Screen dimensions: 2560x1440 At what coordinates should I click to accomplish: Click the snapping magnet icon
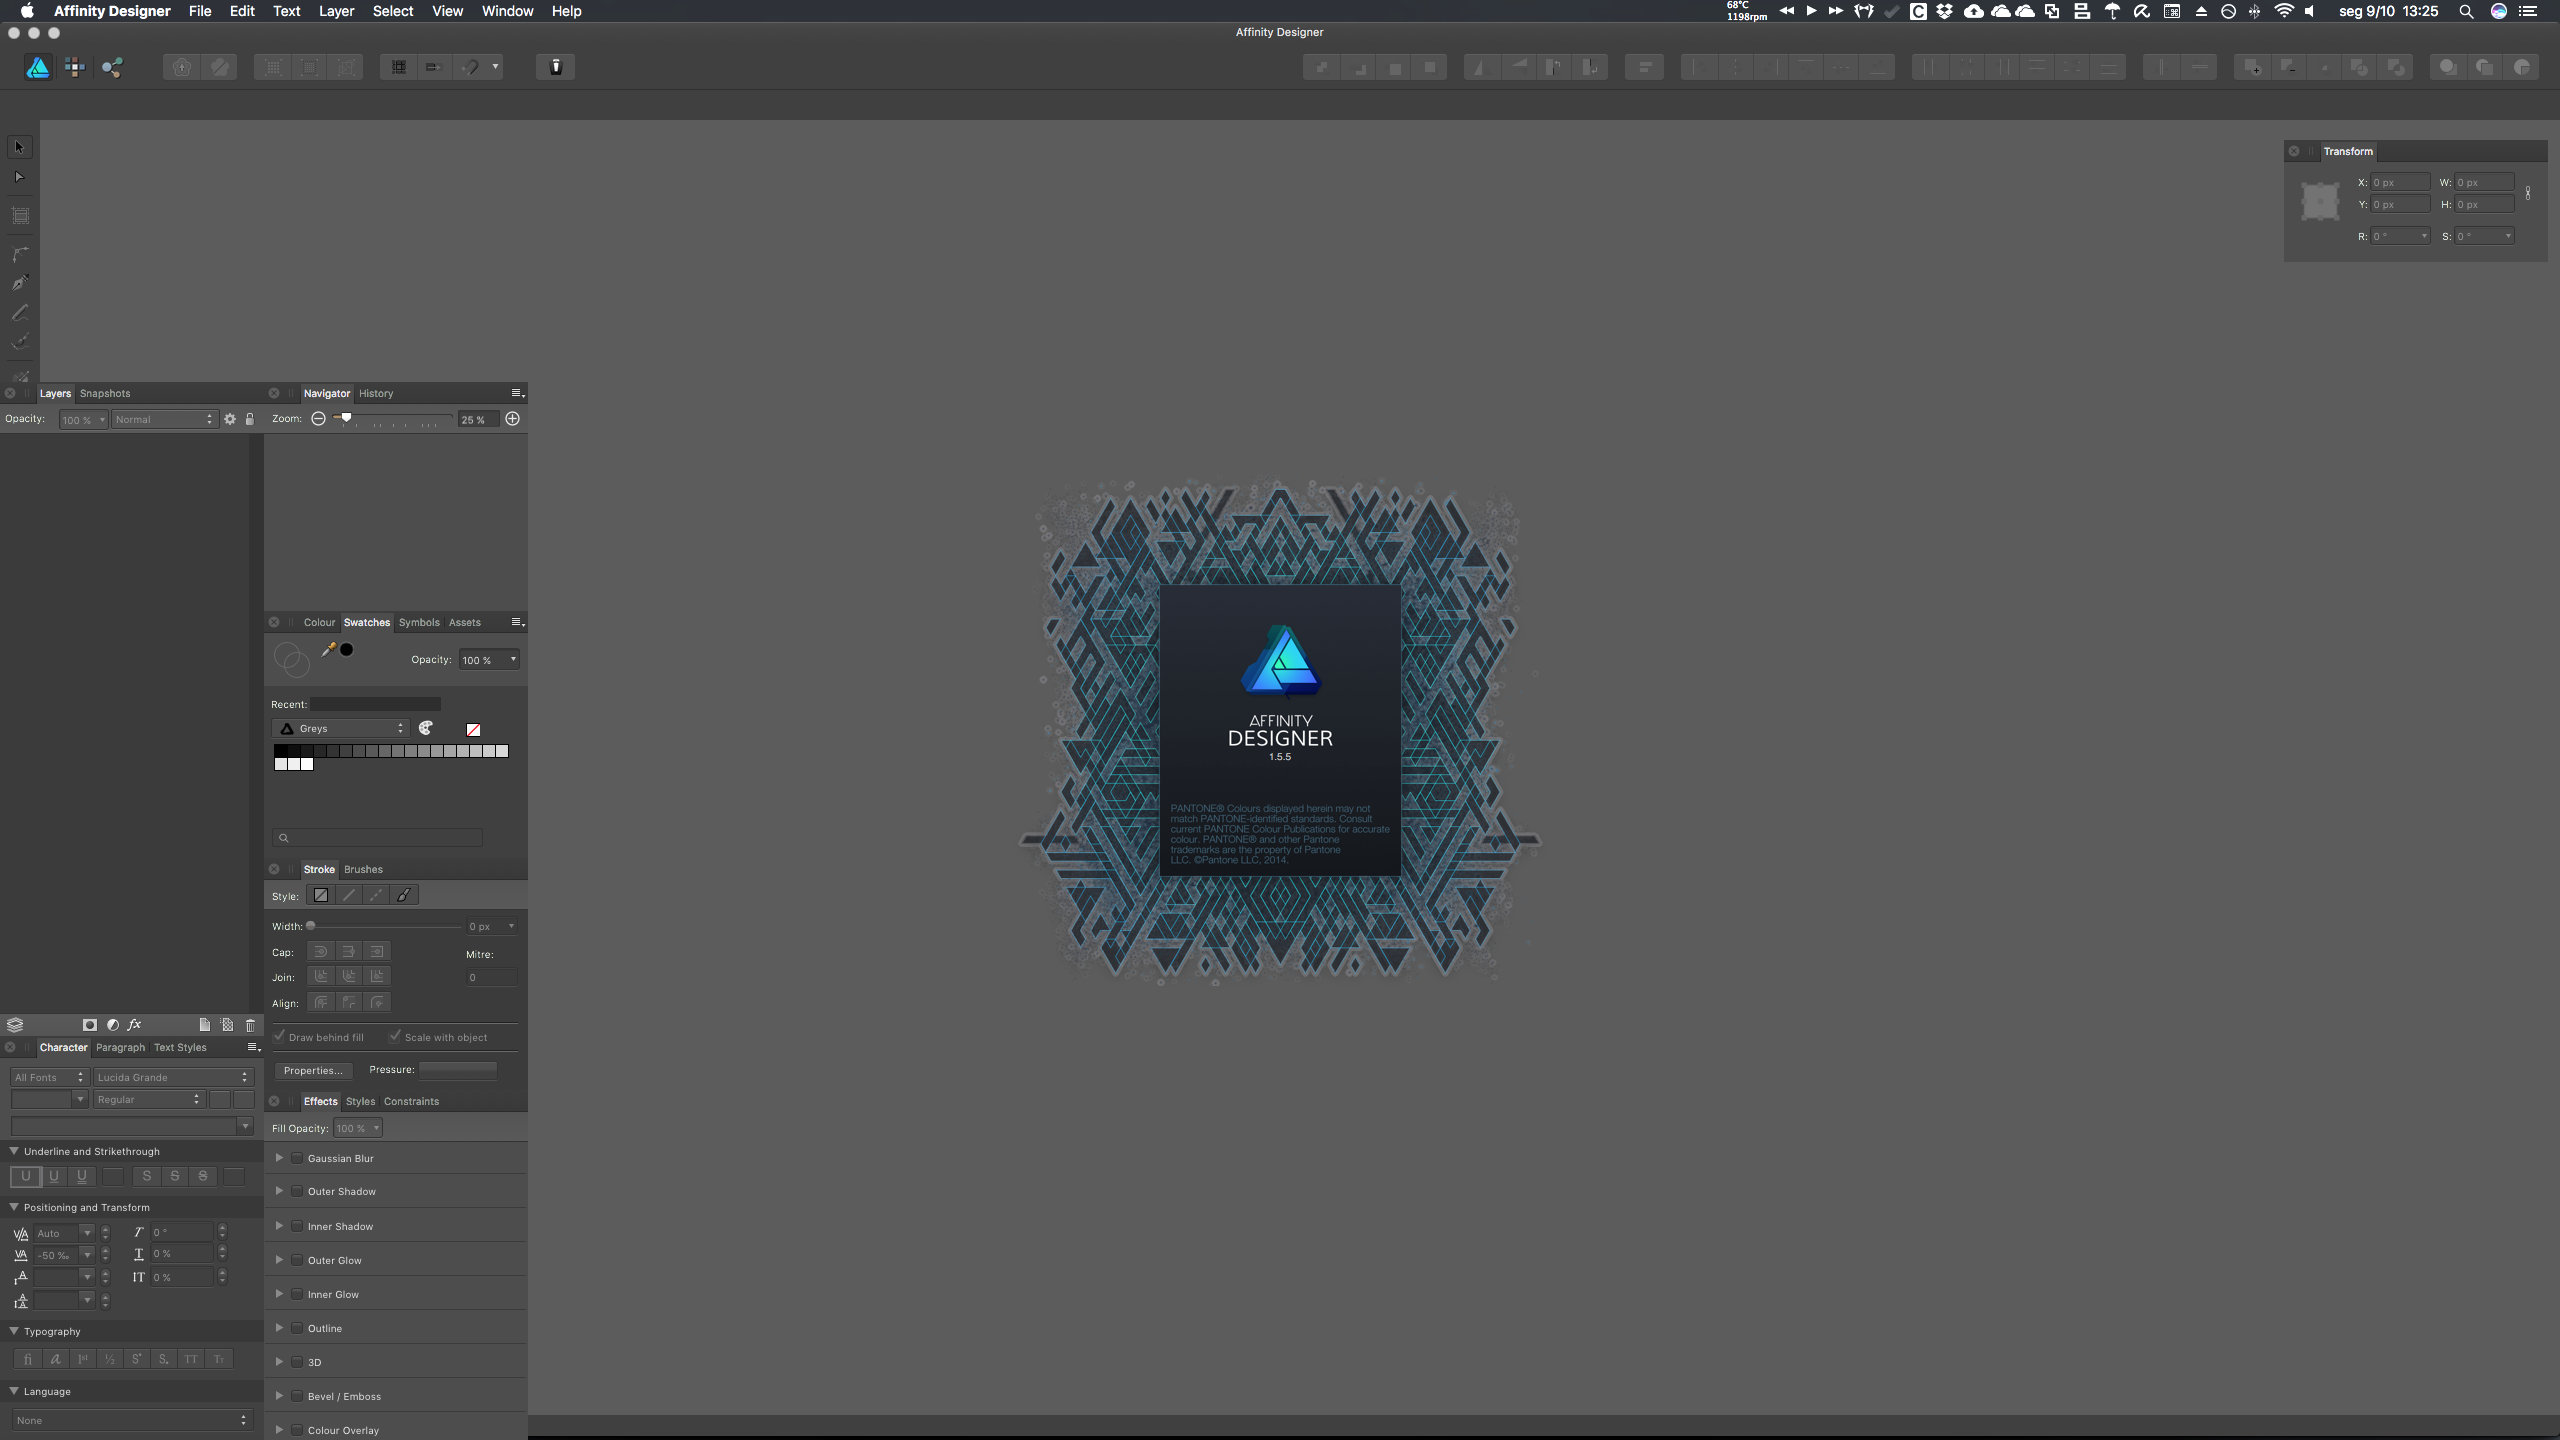click(470, 67)
